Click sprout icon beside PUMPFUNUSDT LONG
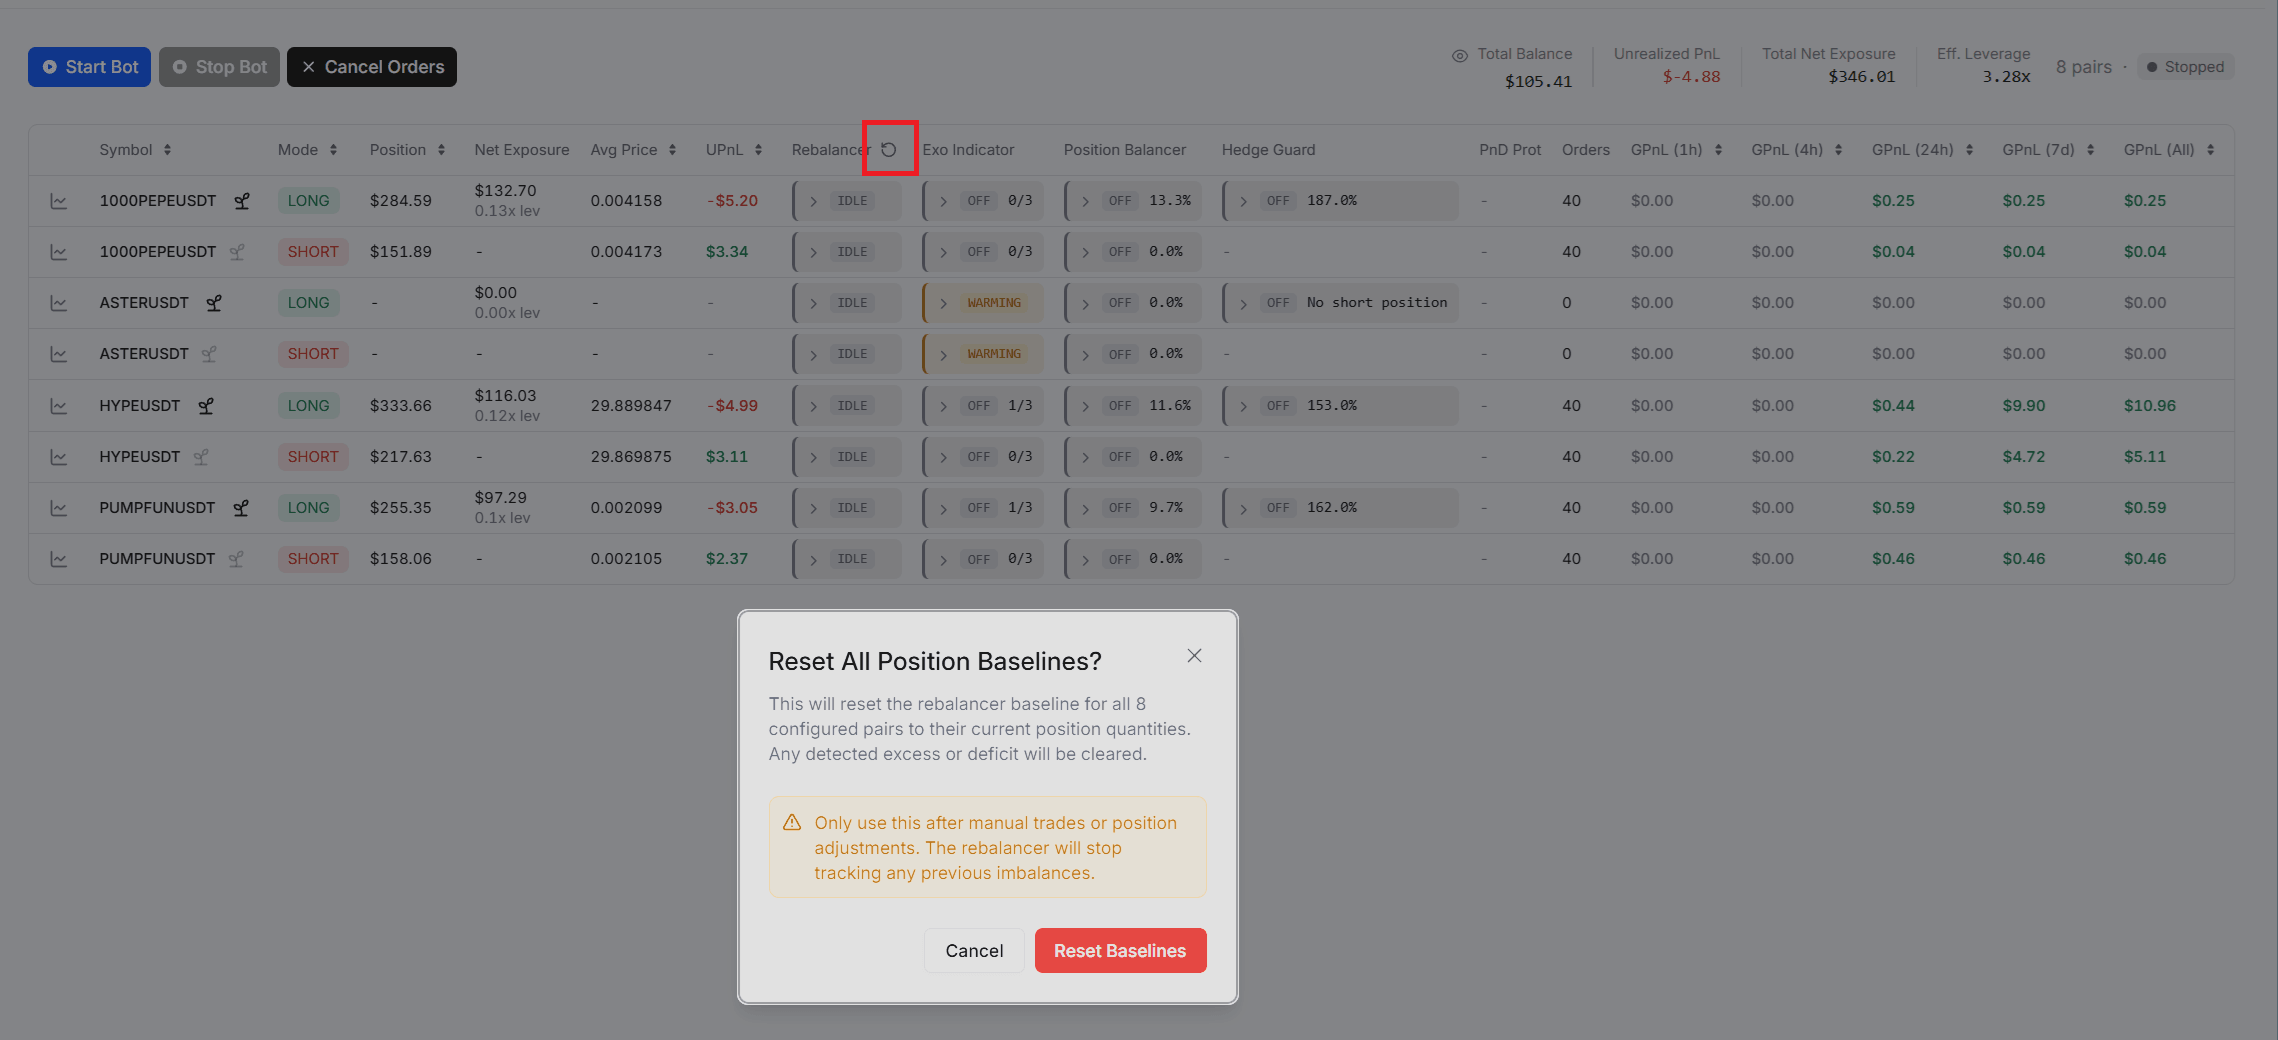2278x1040 pixels. point(241,508)
